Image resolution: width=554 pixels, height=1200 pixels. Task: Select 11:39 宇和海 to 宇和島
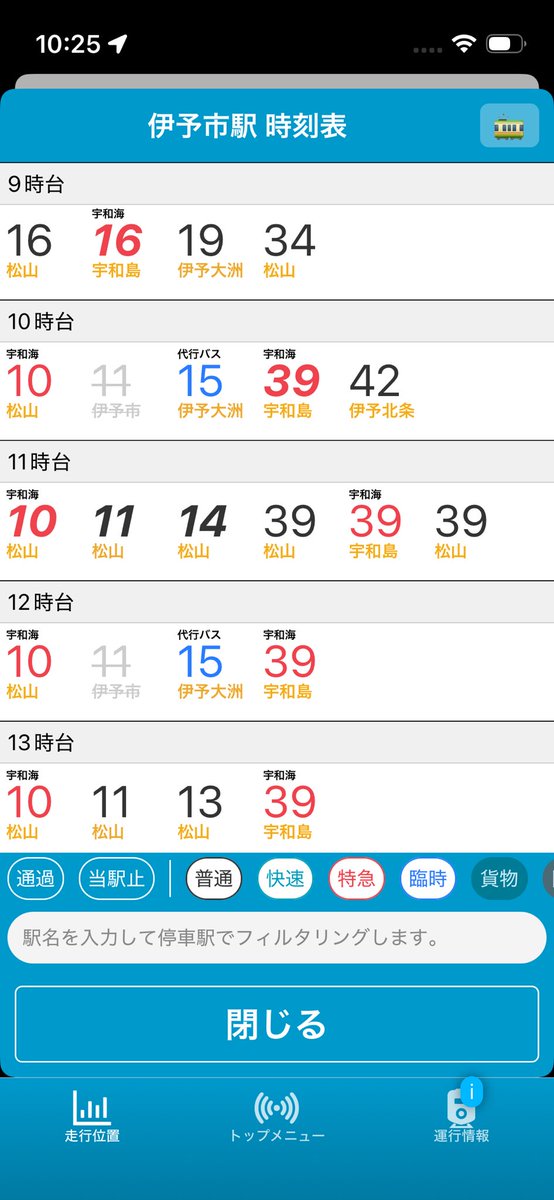click(x=375, y=524)
